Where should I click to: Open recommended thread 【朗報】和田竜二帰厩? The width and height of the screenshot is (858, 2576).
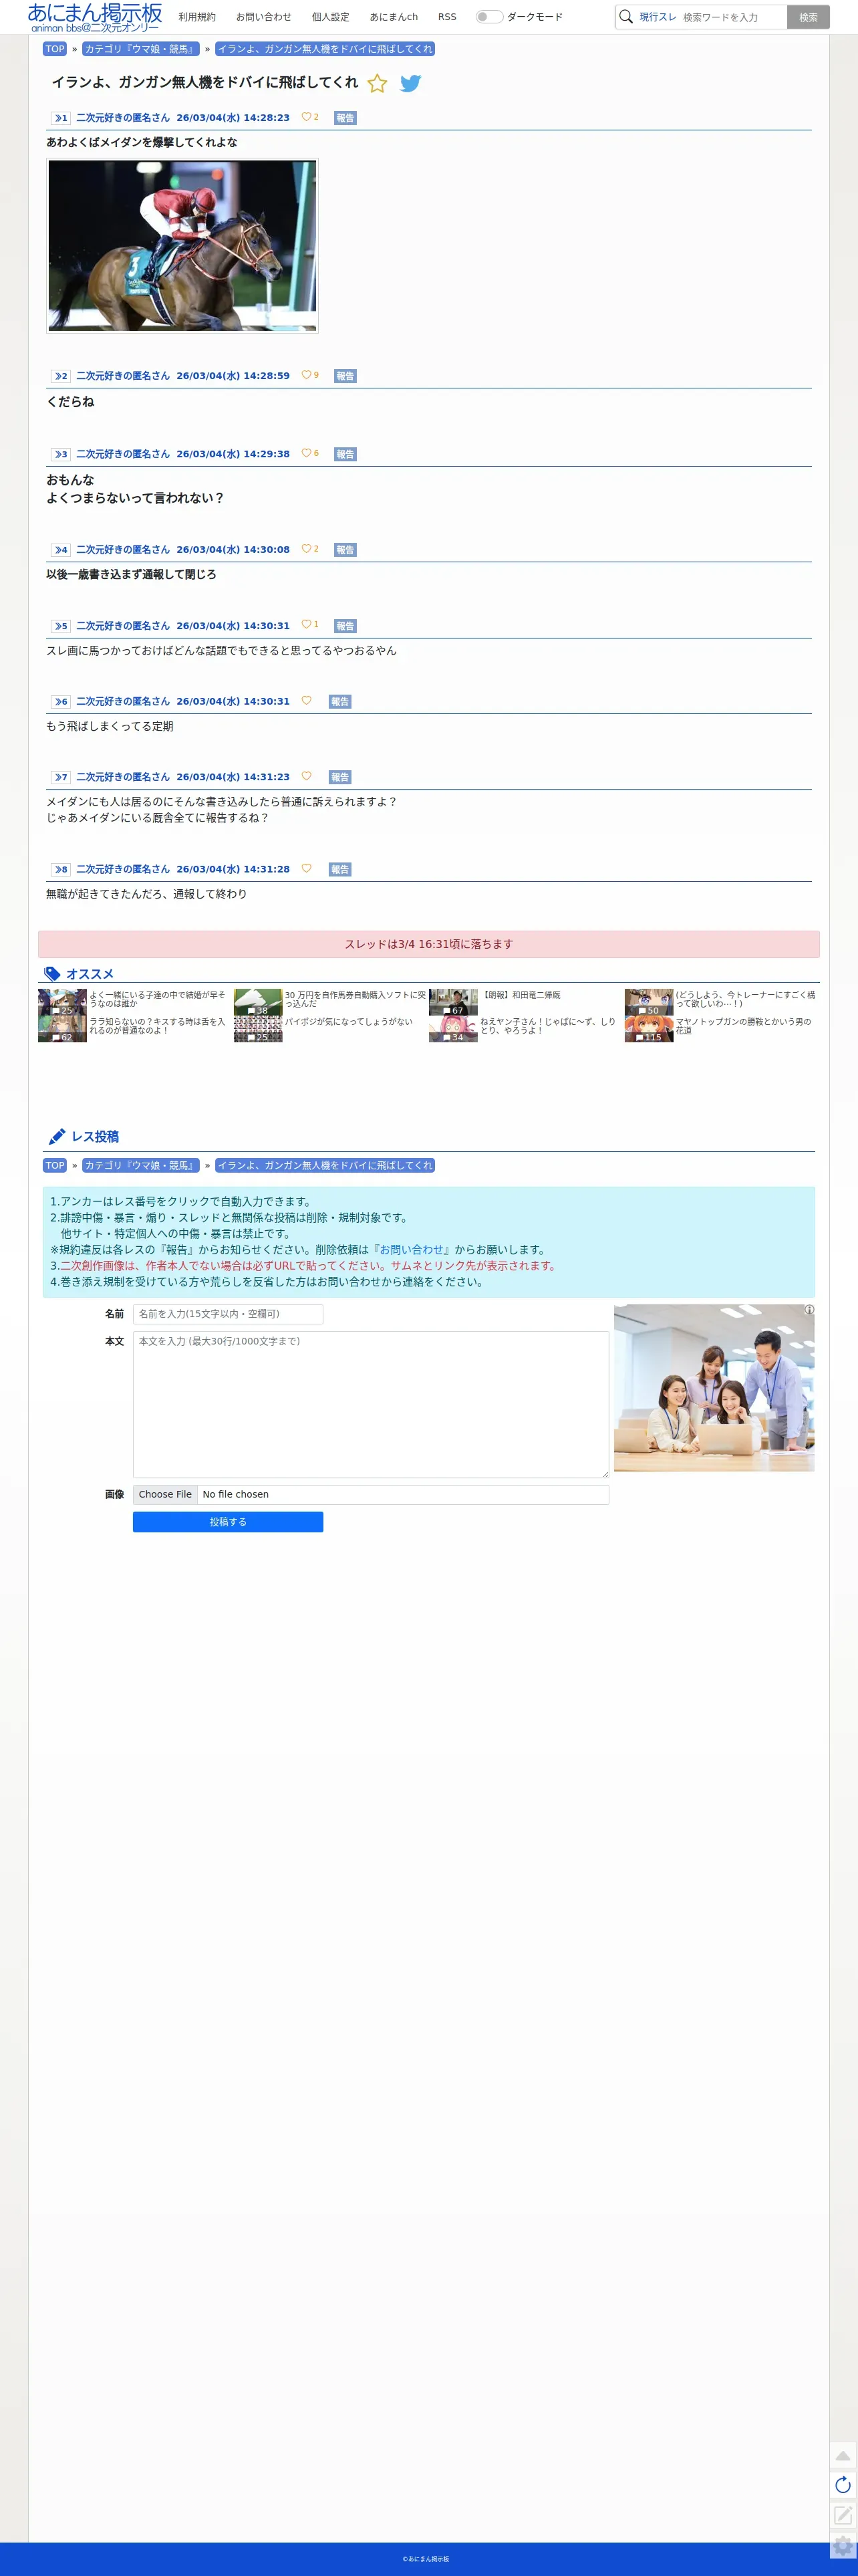click(520, 995)
